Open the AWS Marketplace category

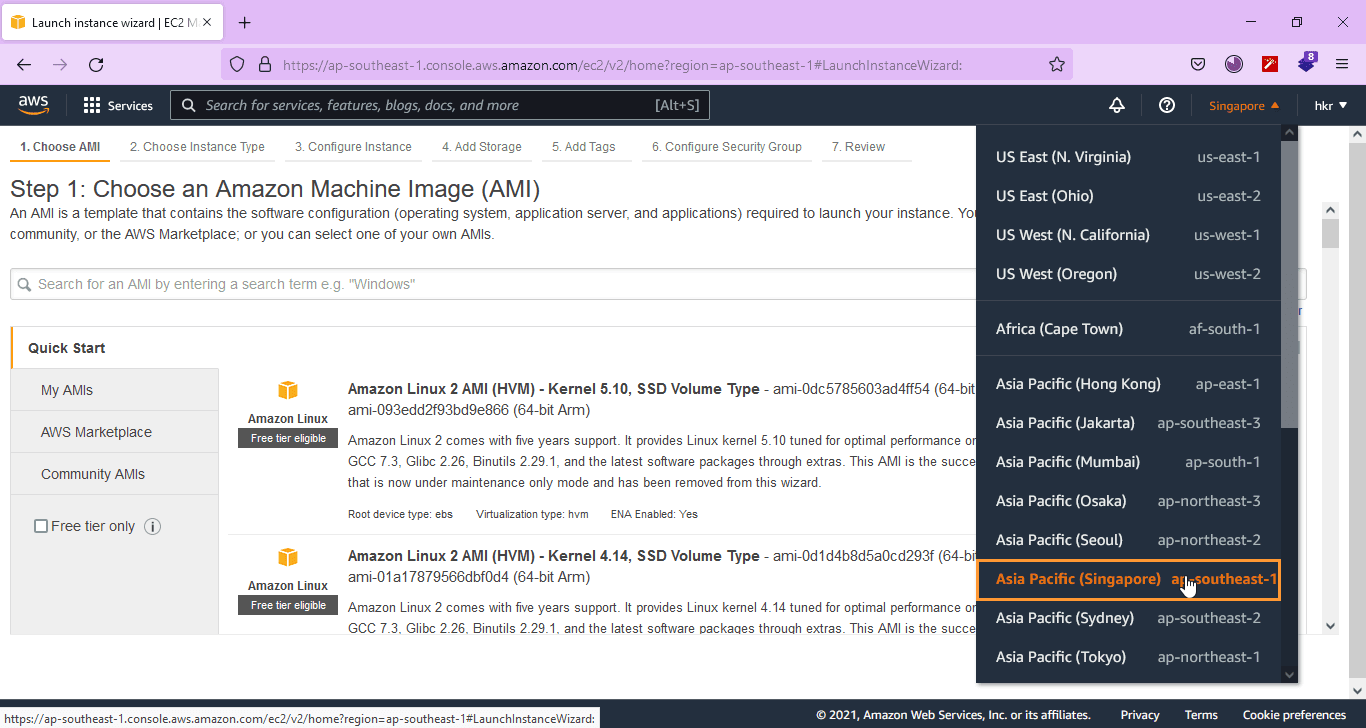(x=114, y=432)
